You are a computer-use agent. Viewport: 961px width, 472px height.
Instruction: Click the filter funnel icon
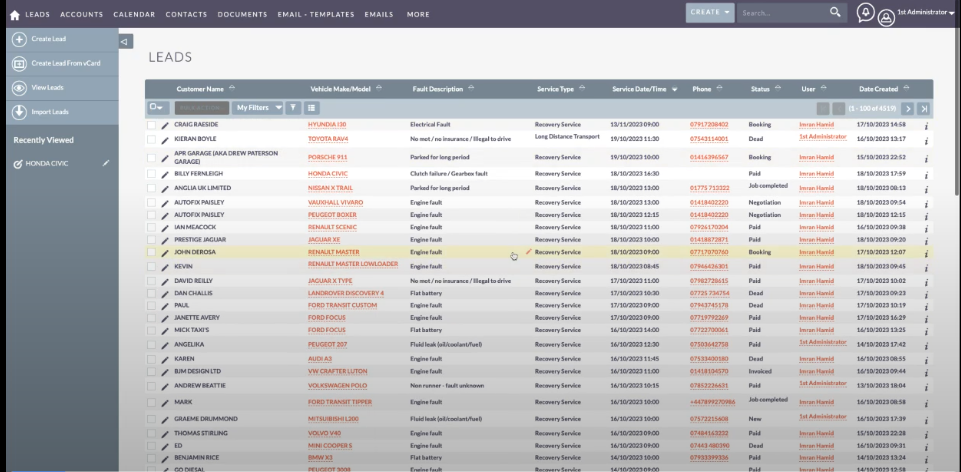click(x=293, y=107)
